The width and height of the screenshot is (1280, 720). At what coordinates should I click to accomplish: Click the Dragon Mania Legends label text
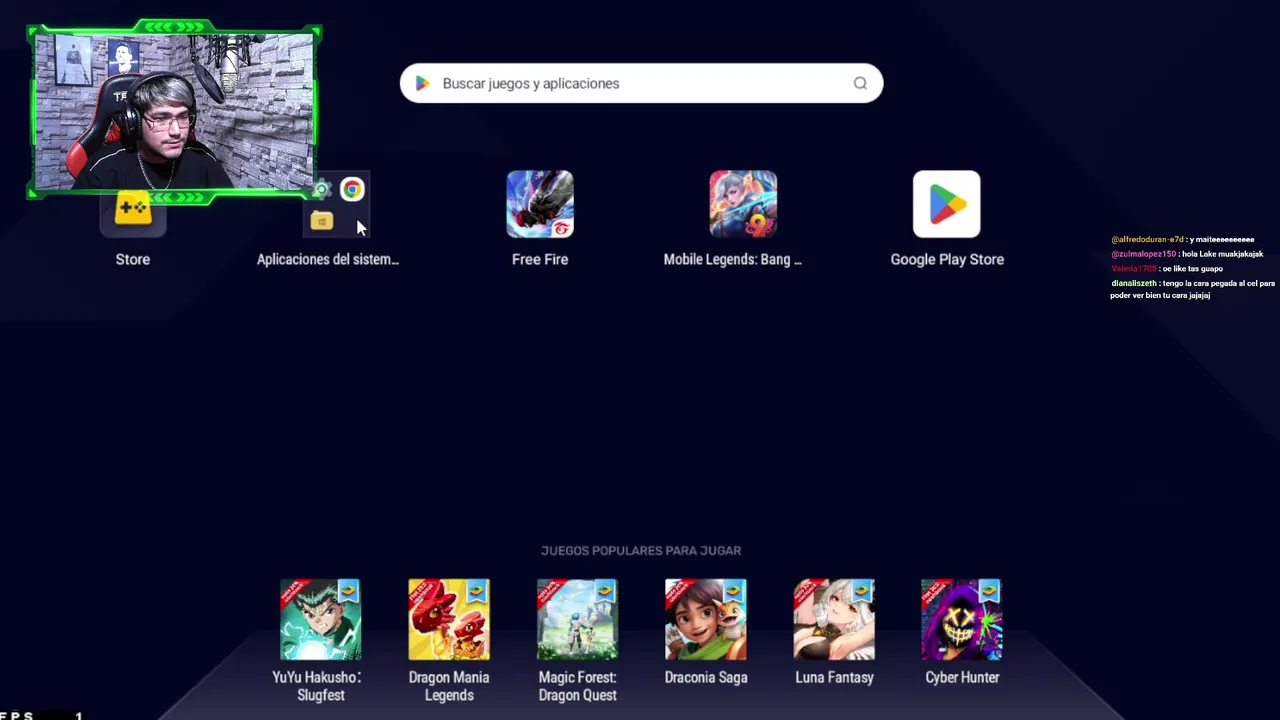449,686
